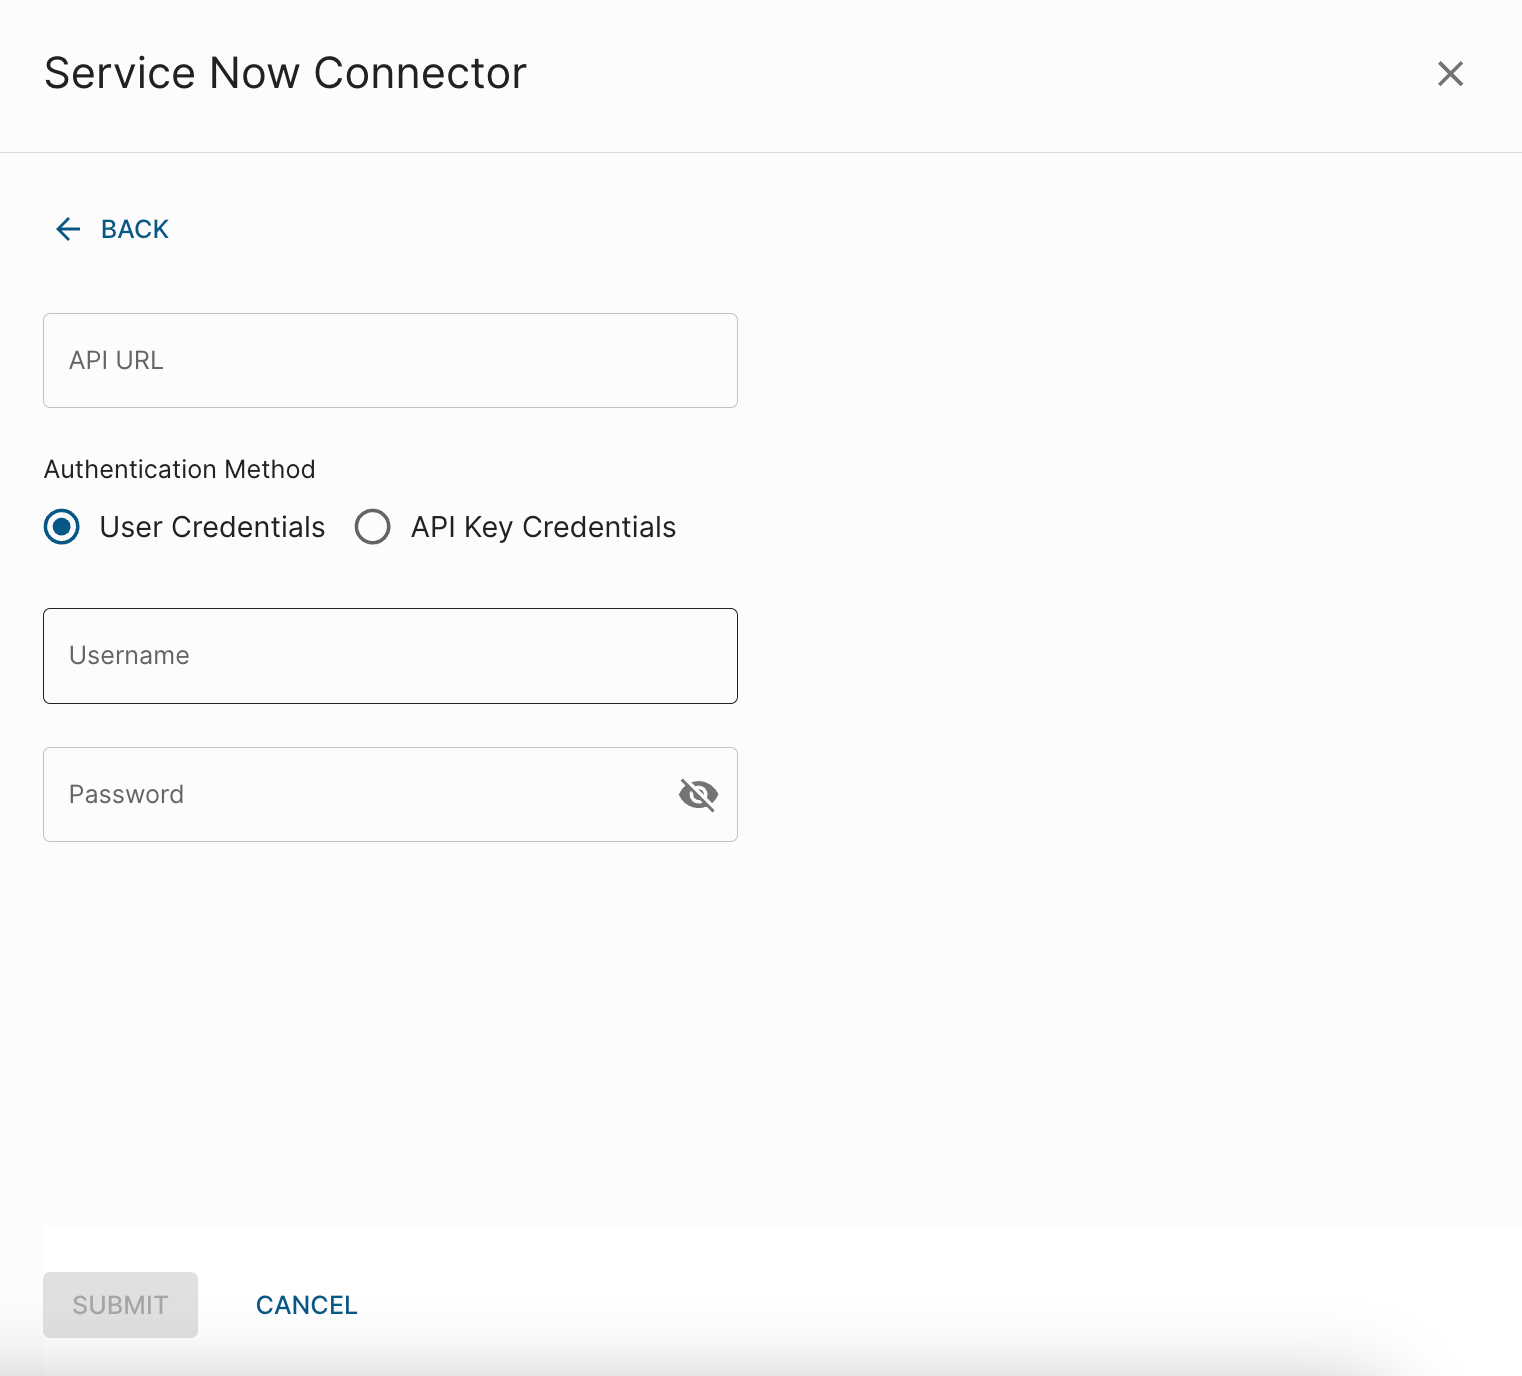1522x1376 pixels.
Task: Navigate back with the arrow button
Action: (x=67, y=229)
